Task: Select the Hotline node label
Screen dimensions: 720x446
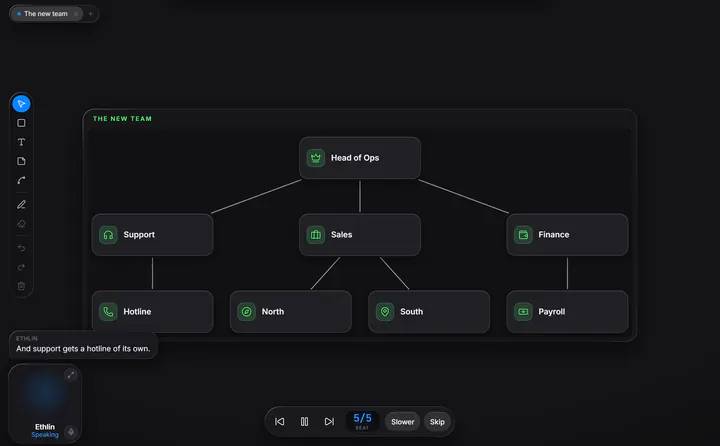Action: tap(137, 312)
